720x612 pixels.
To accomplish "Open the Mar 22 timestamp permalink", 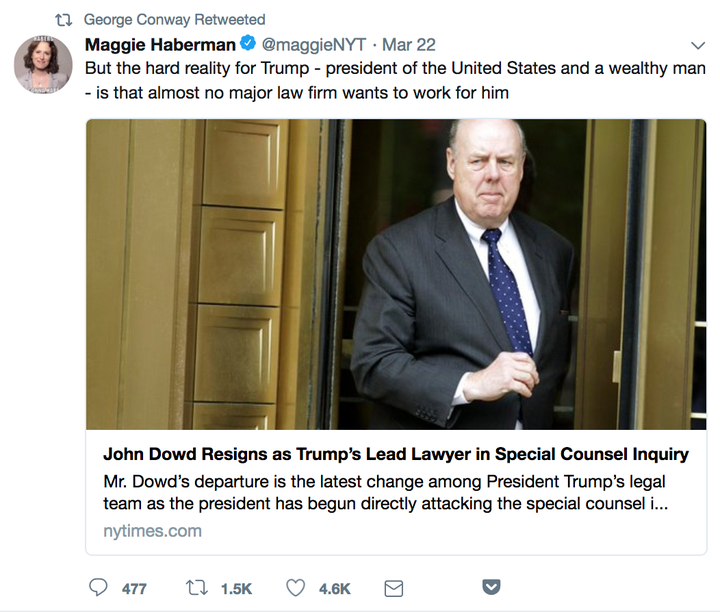I will pyautogui.click(x=409, y=45).
